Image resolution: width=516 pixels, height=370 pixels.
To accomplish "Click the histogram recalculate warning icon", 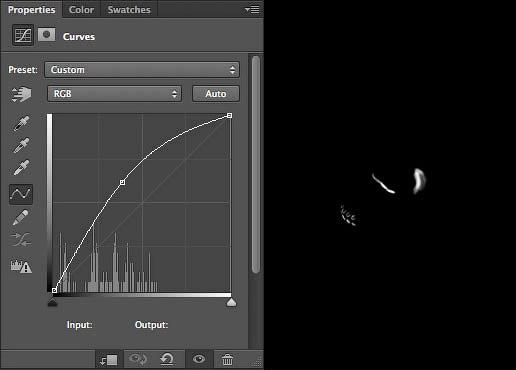I will click(21, 266).
